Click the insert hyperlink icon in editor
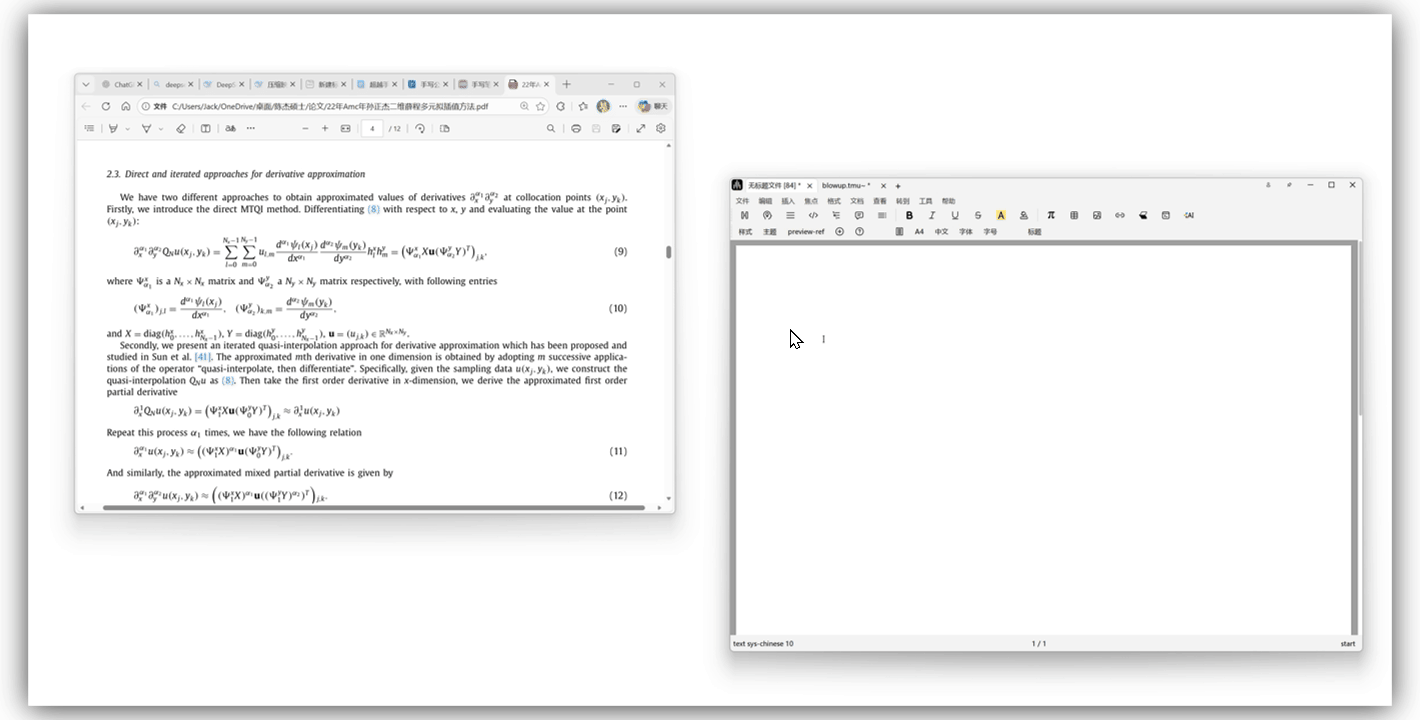This screenshot has height=720, width=1420. click(1120, 215)
